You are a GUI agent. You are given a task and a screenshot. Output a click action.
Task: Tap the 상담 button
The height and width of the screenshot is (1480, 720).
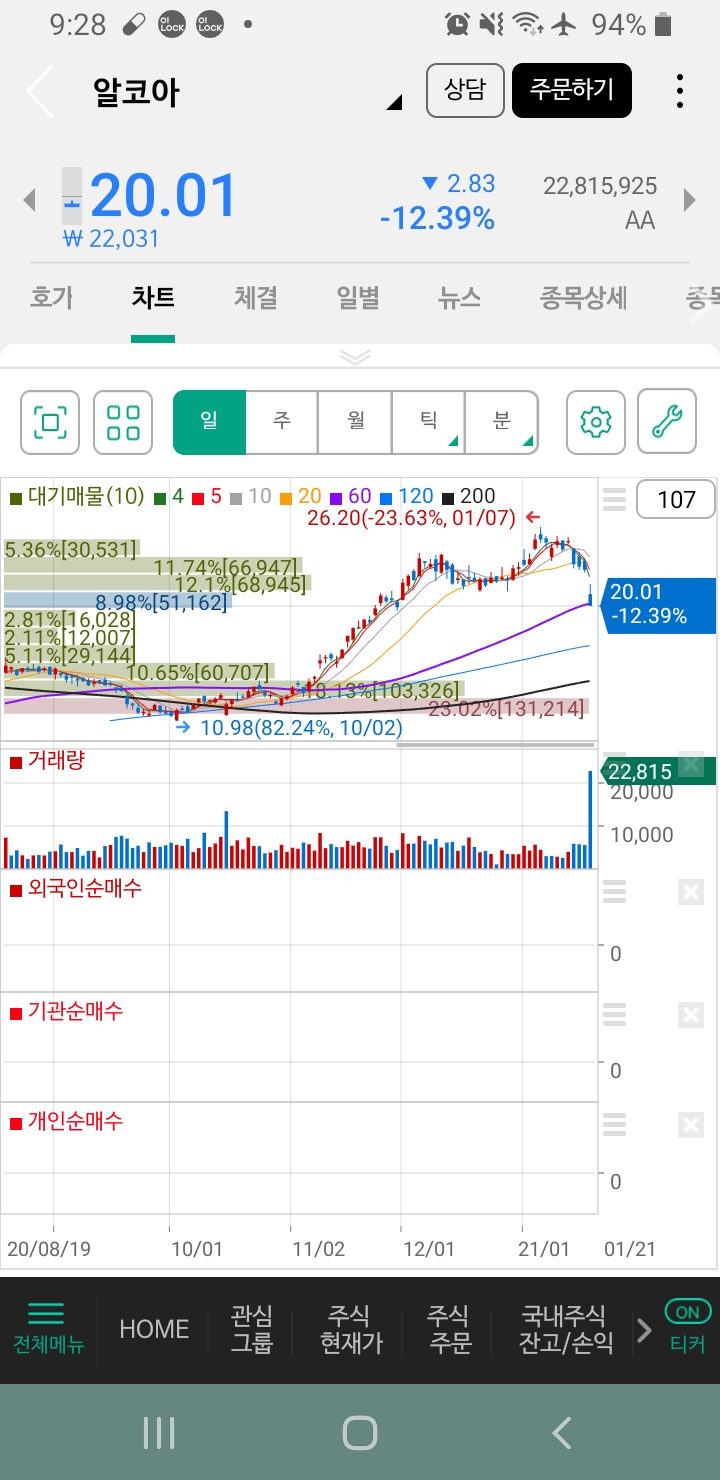click(x=465, y=91)
